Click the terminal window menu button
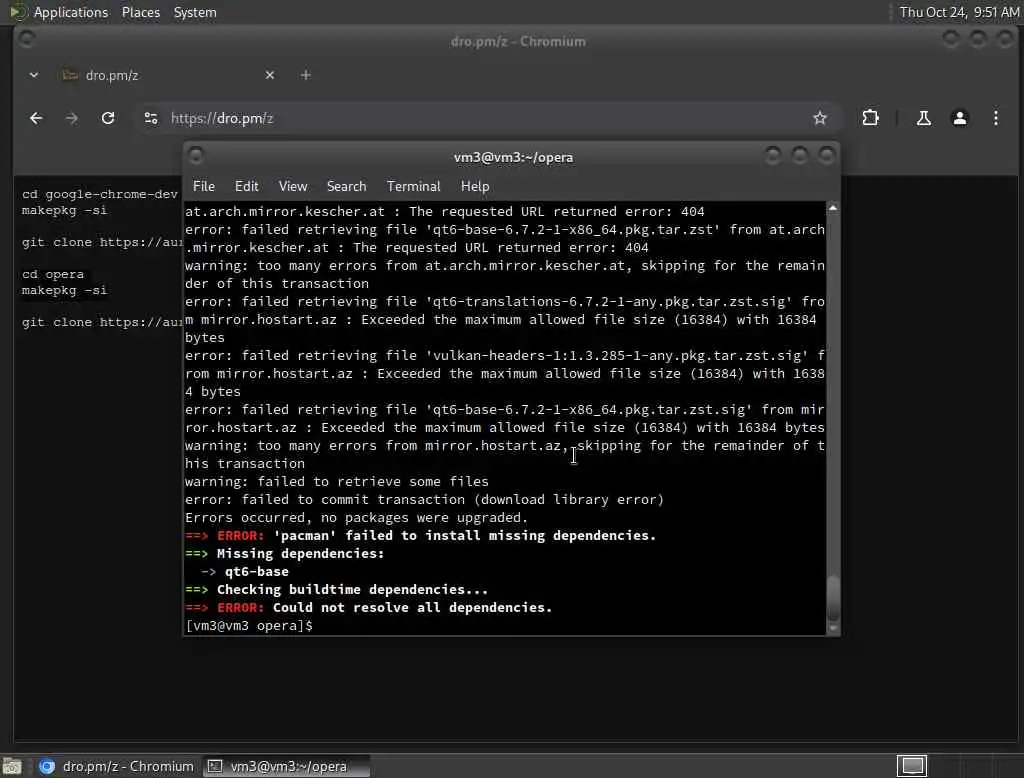 pos(195,156)
